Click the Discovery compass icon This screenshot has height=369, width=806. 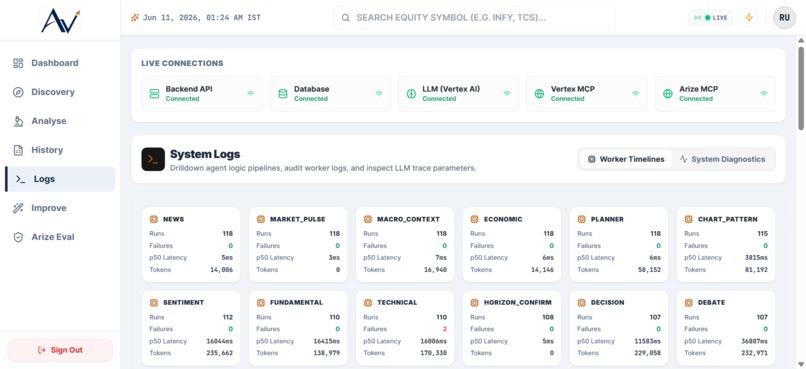(19, 92)
